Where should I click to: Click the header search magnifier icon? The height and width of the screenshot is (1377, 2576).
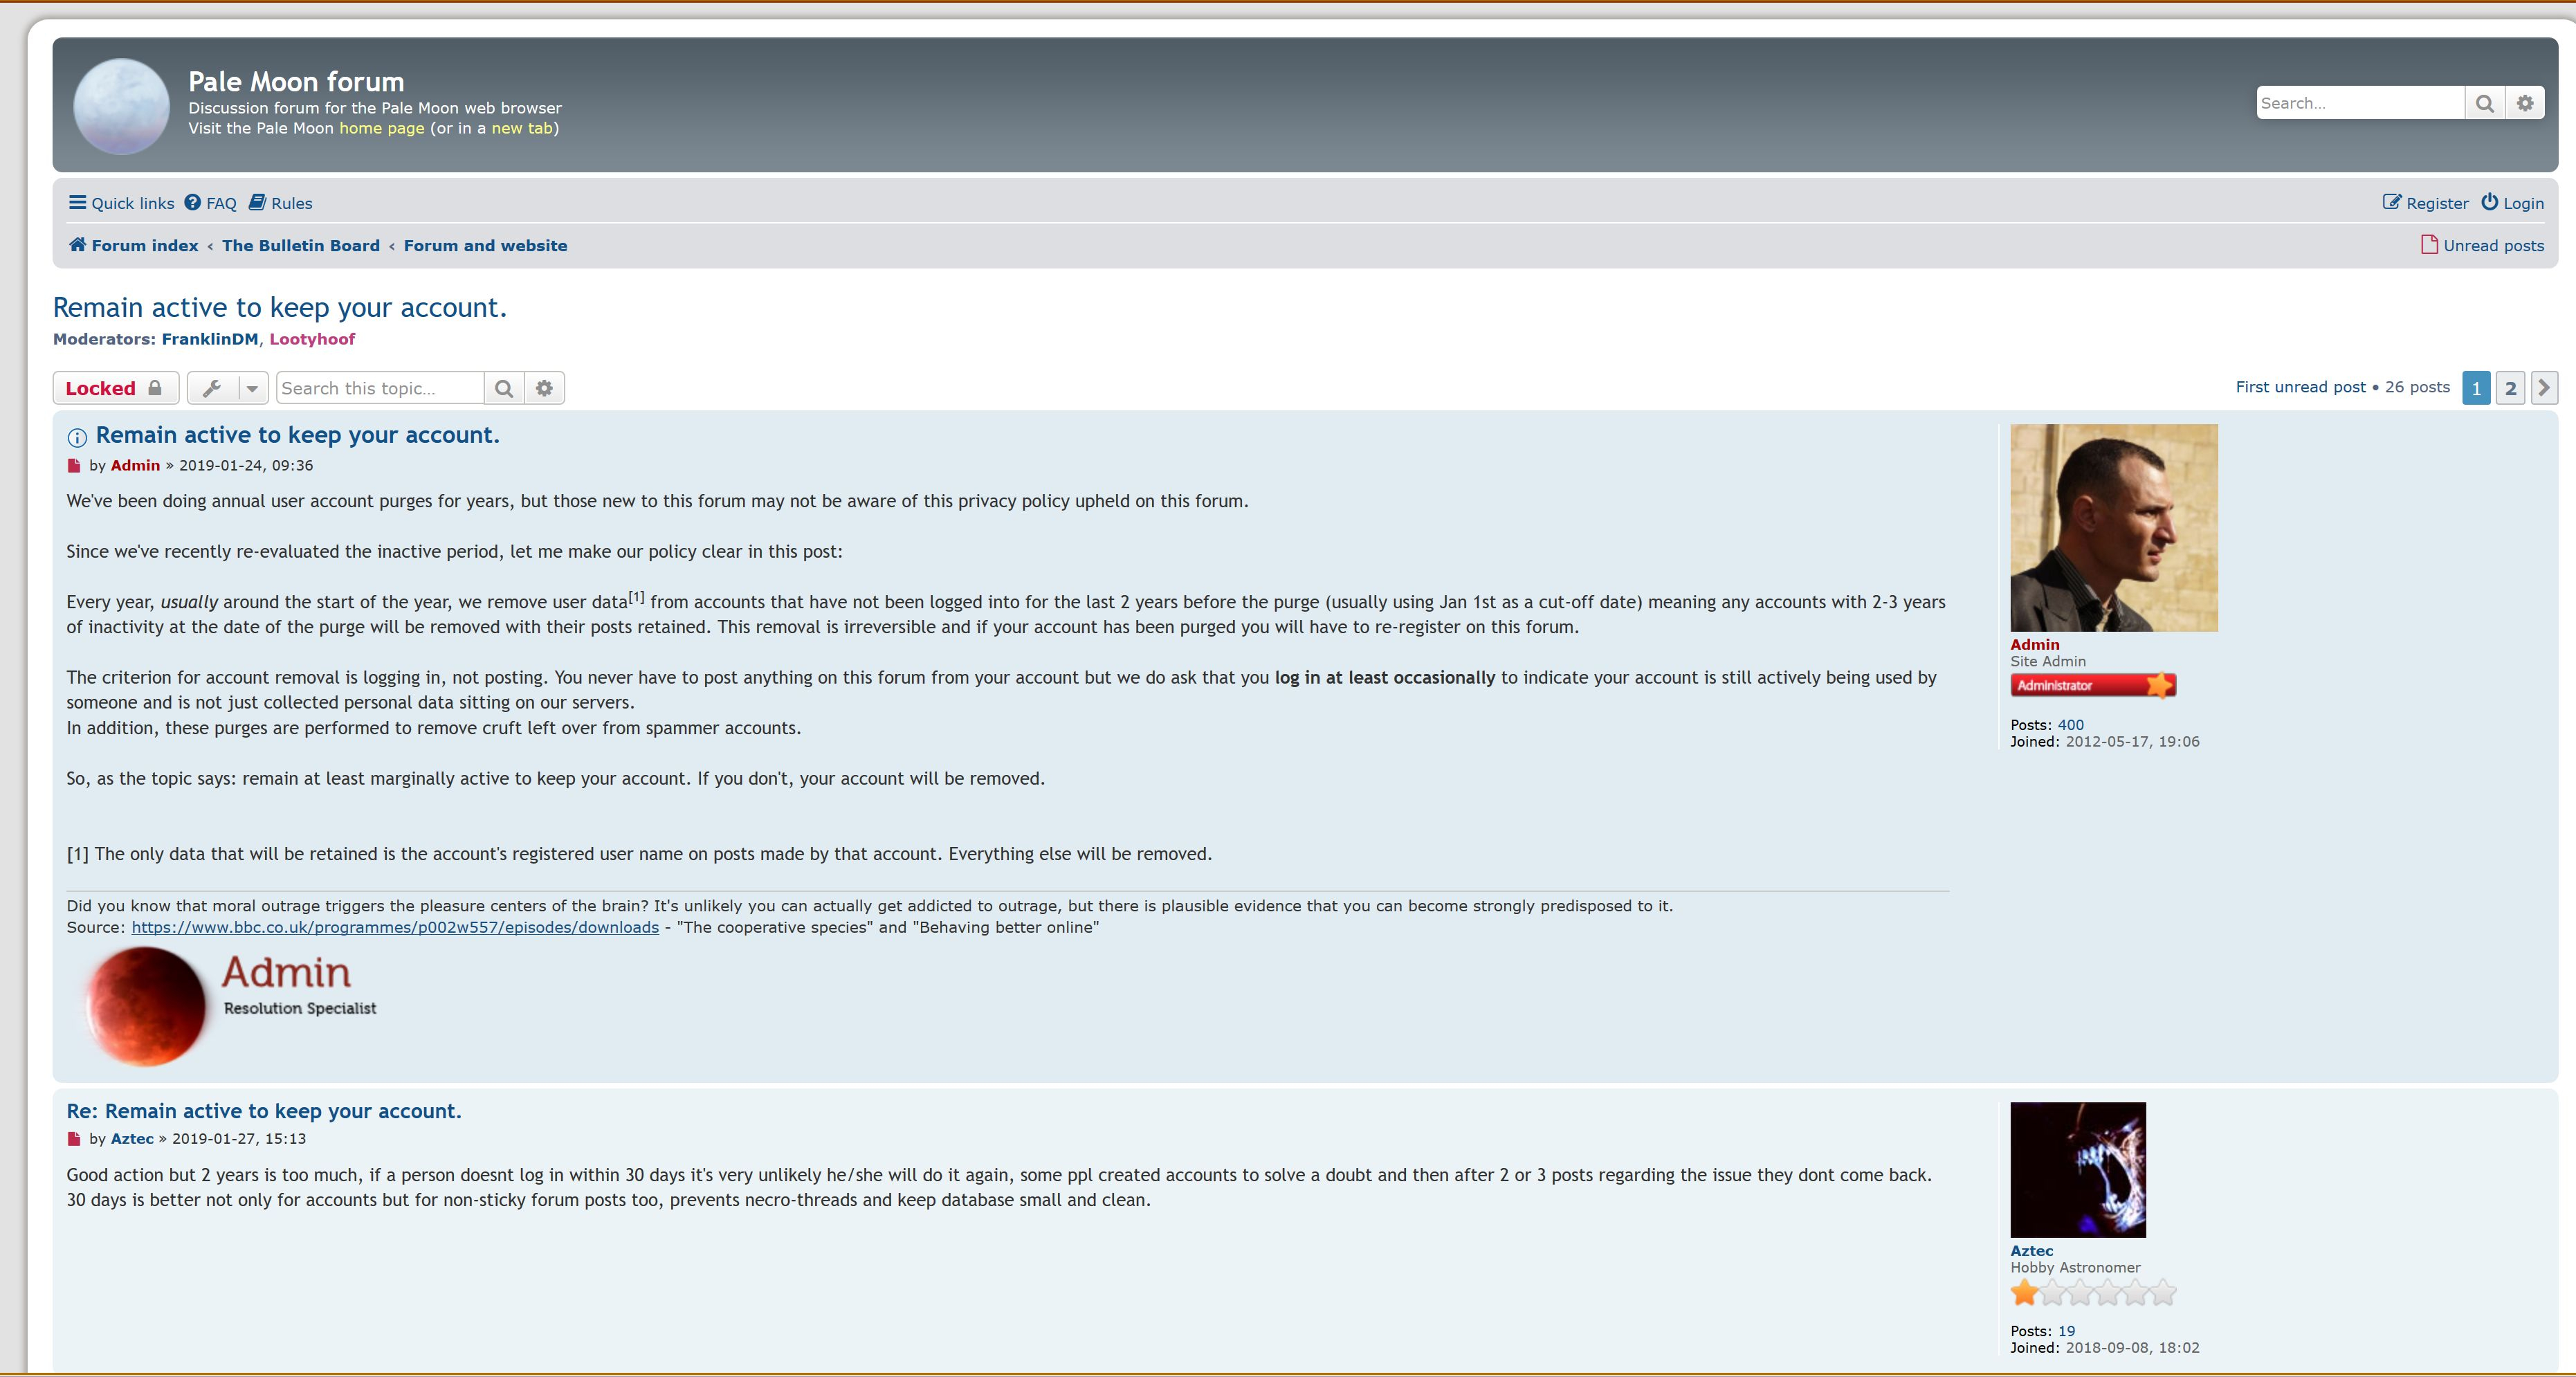tap(2484, 103)
